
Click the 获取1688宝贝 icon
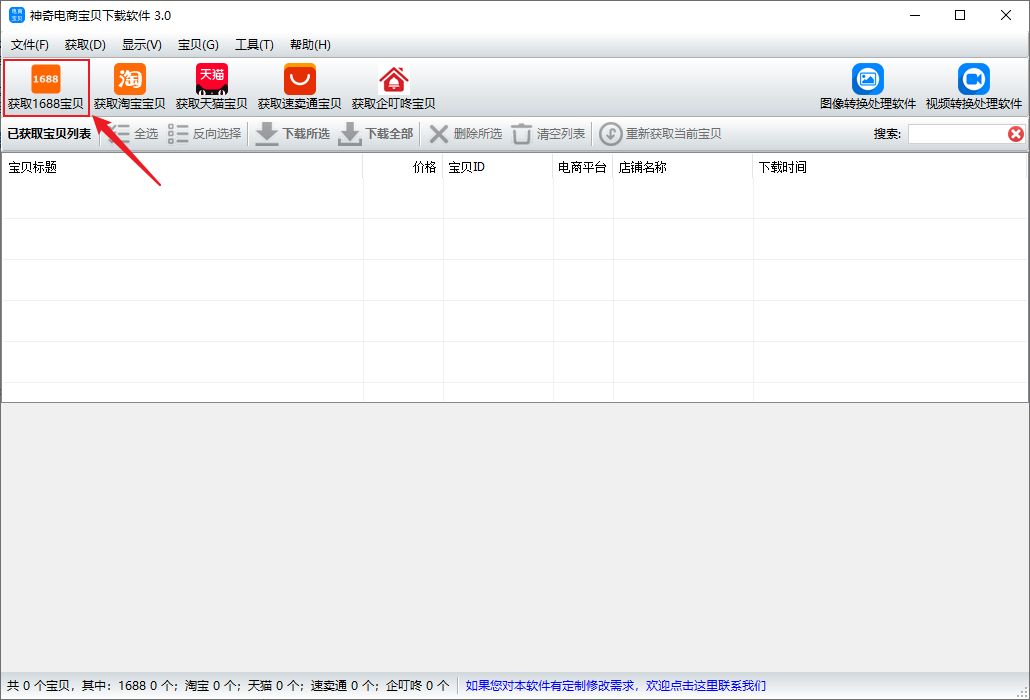(x=46, y=80)
